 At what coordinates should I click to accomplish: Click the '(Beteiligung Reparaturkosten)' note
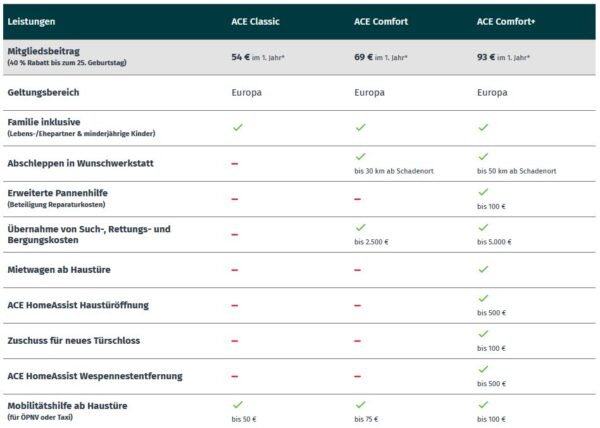56,205
